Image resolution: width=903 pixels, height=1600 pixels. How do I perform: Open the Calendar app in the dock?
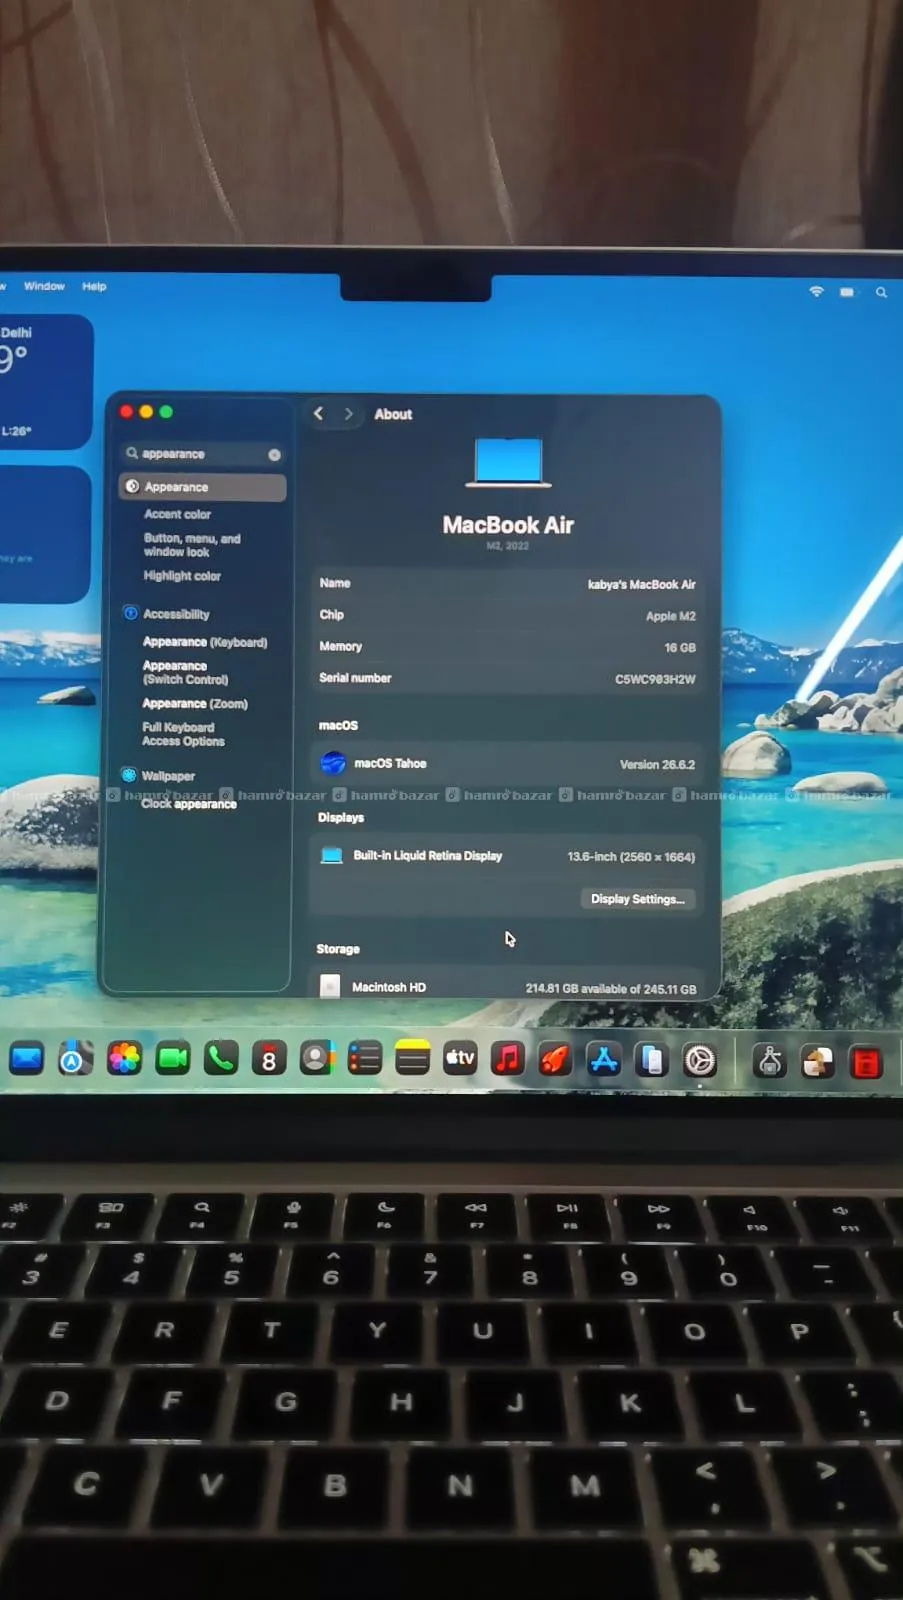pyautogui.click(x=268, y=1058)
